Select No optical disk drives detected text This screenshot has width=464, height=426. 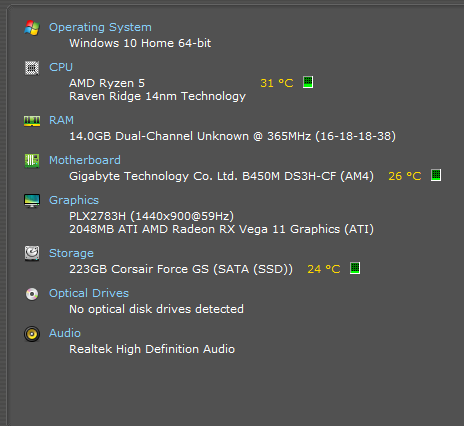coord(156,309)
